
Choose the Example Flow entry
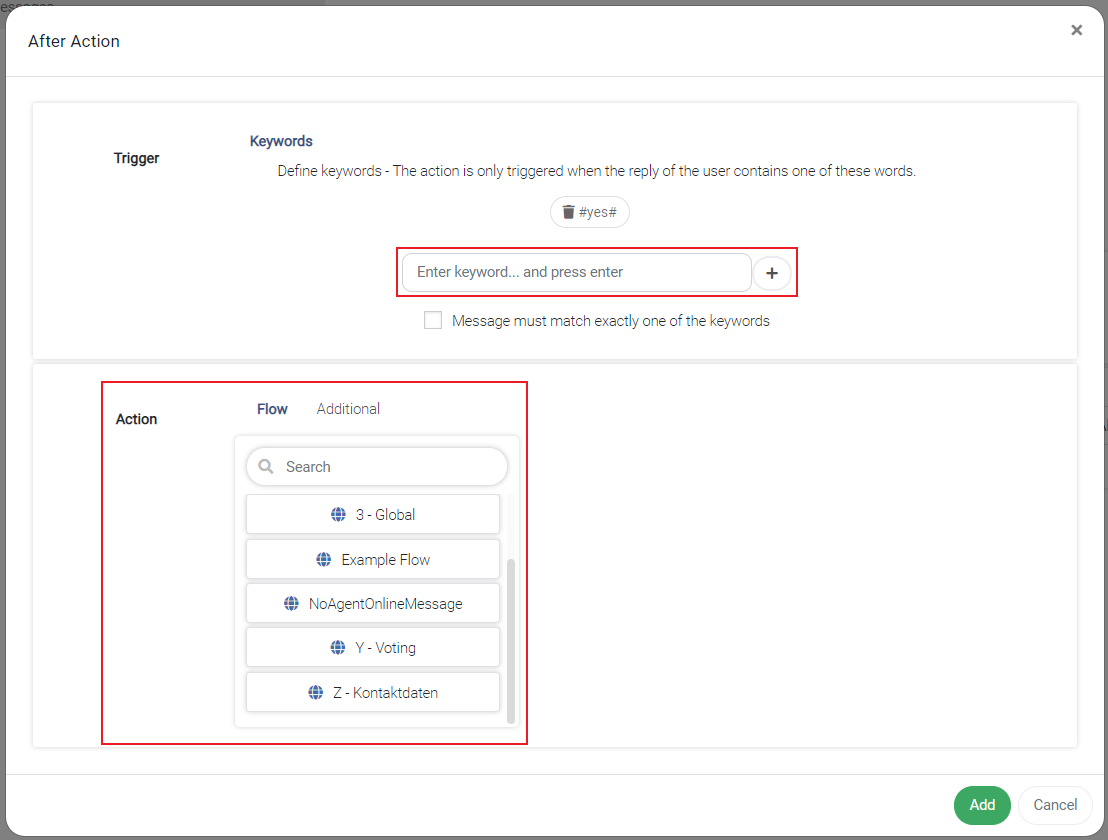click(x=372, y=560)
